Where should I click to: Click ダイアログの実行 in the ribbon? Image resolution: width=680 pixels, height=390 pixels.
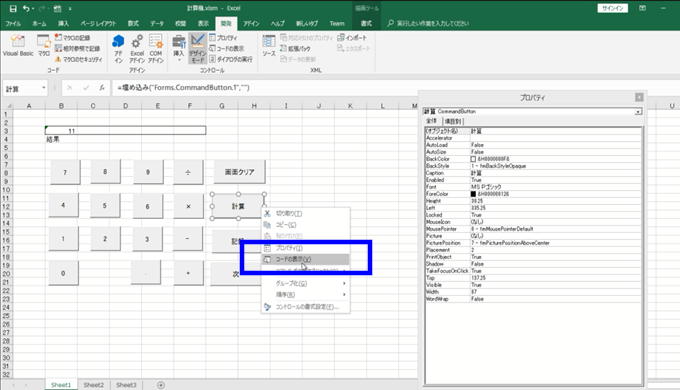[x=231, y=59]
